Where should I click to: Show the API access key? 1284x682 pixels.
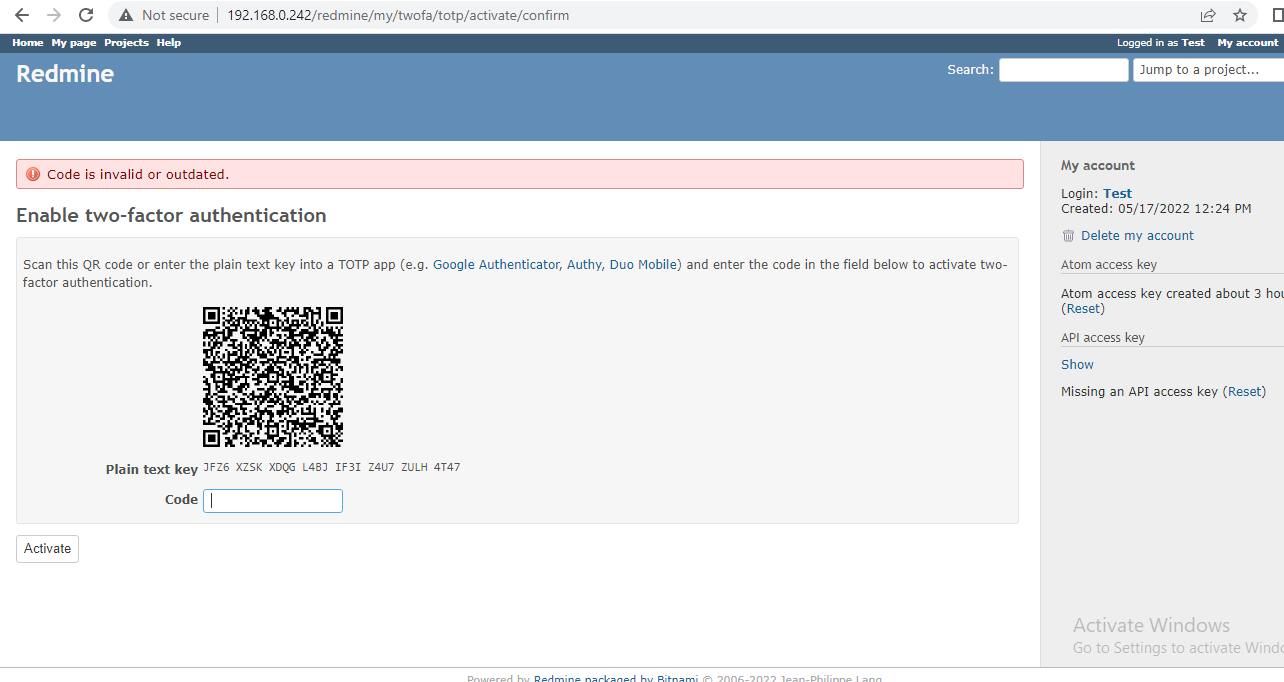(x=1077, y=365)
